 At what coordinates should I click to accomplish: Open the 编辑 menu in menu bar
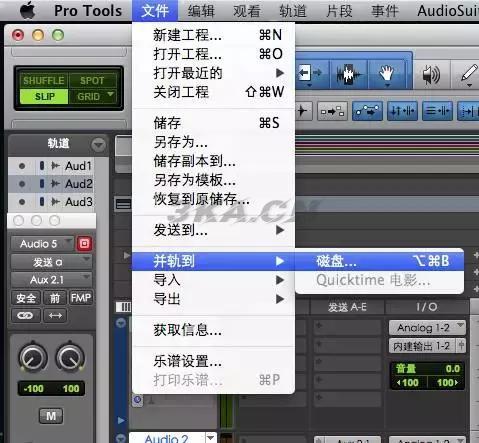pyautogui.click(x=201, y=11)
